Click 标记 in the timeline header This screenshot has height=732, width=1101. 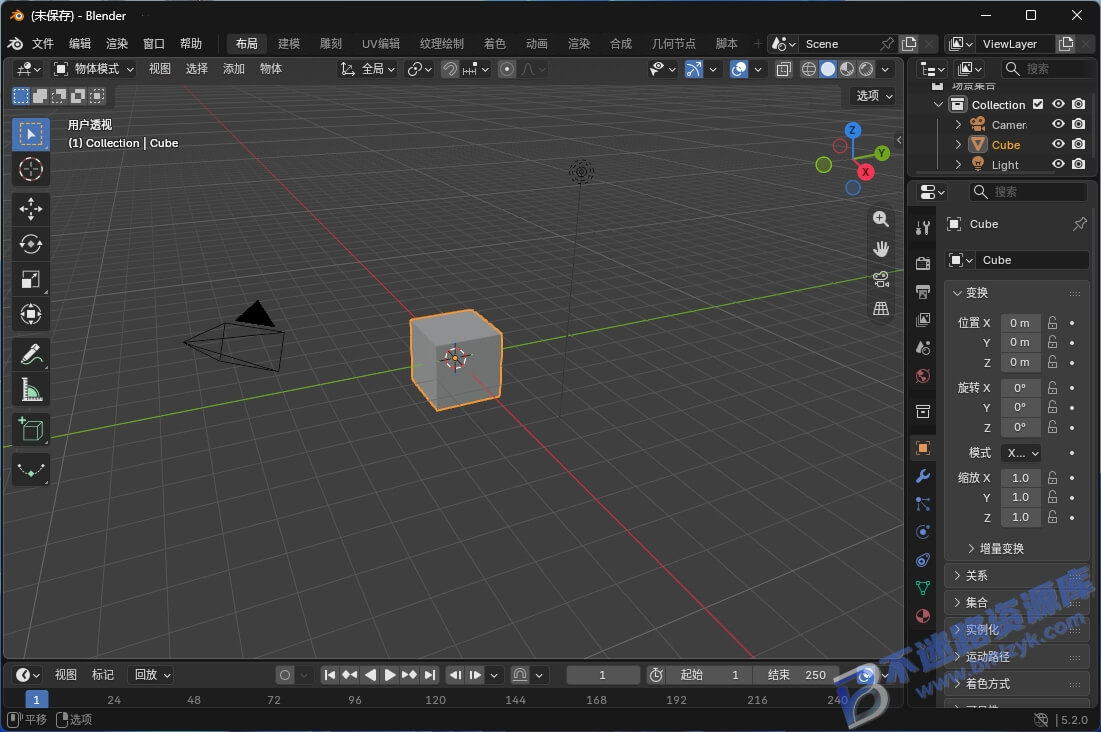pyautogui.click(x=103, y=674)
